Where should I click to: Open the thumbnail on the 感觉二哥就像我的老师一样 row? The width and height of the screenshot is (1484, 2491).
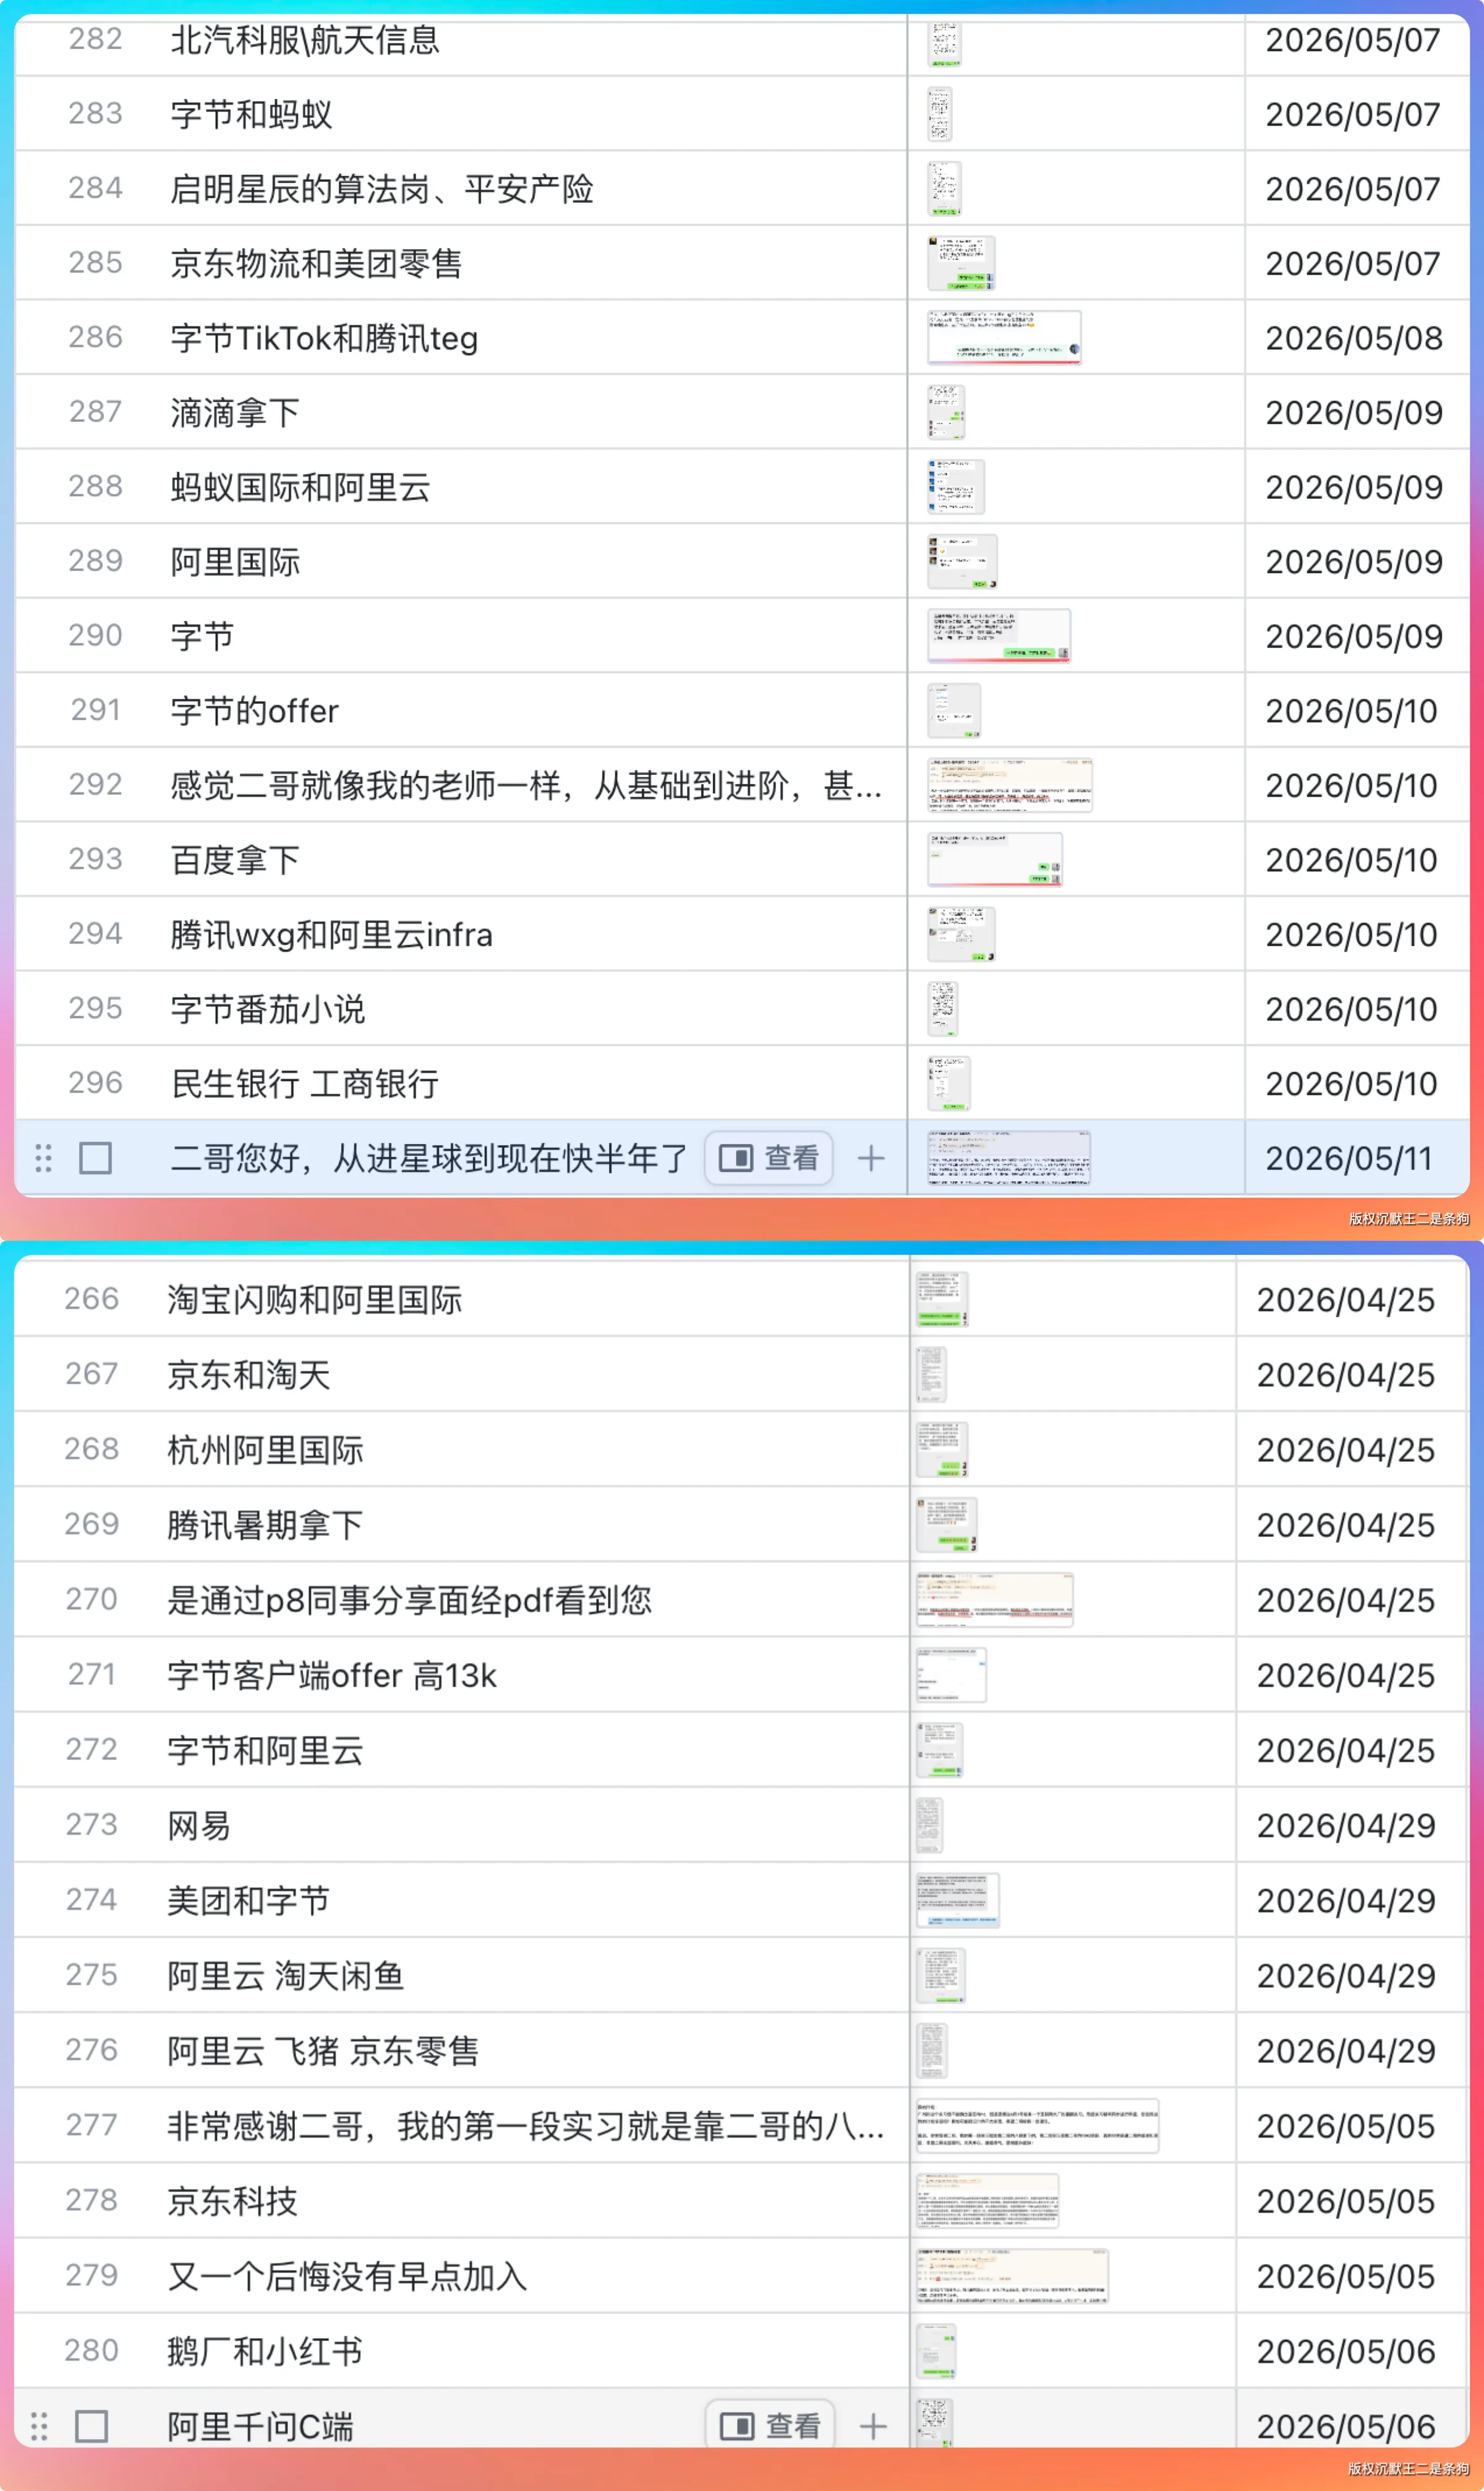pos(1010,785)
